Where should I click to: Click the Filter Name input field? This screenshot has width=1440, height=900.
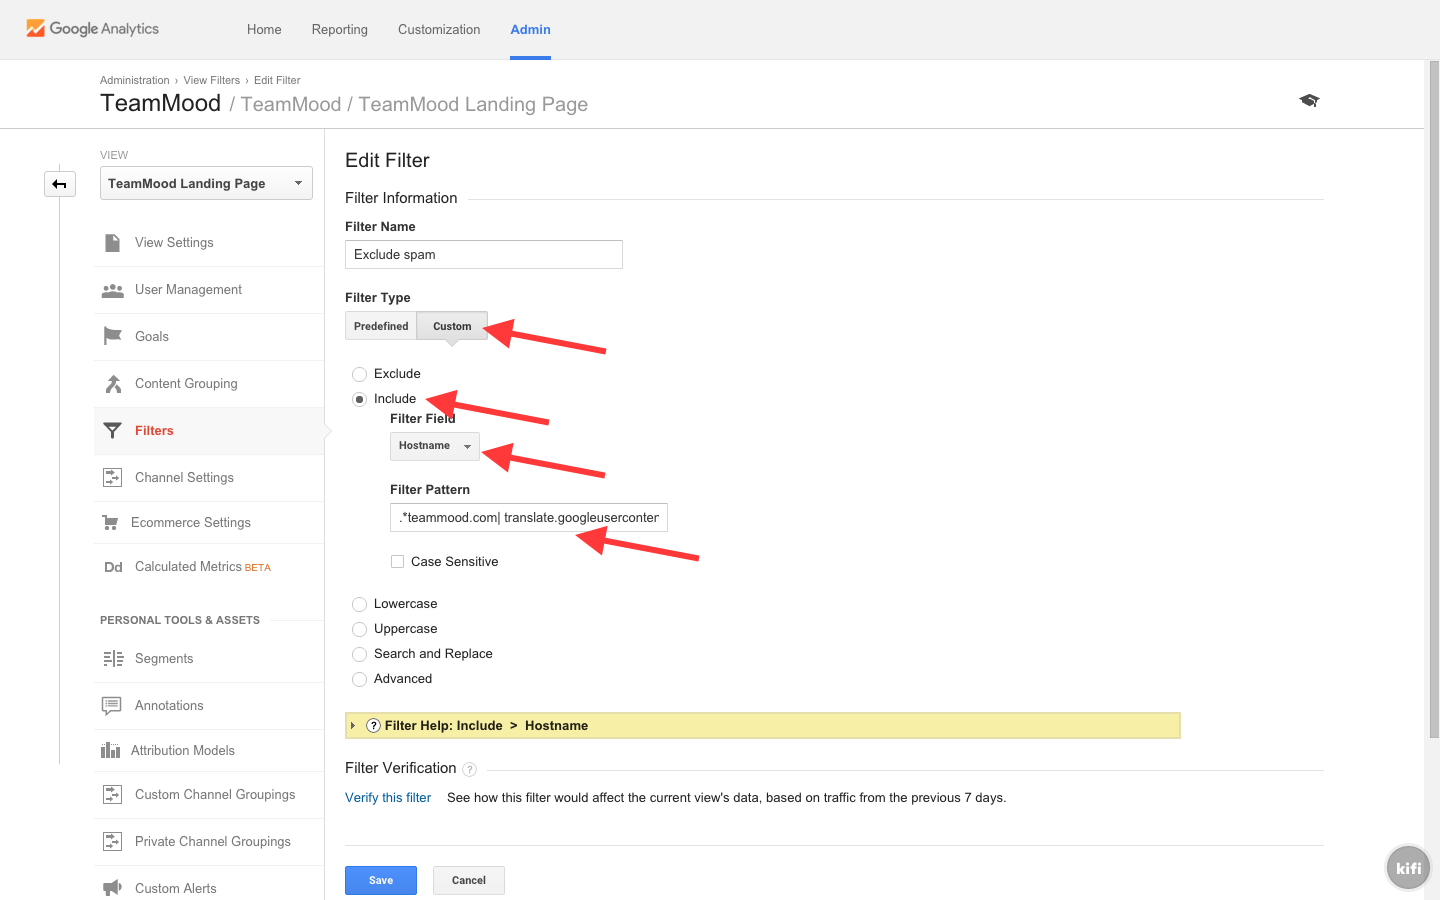pyautogui.click(x=484, y=255)
